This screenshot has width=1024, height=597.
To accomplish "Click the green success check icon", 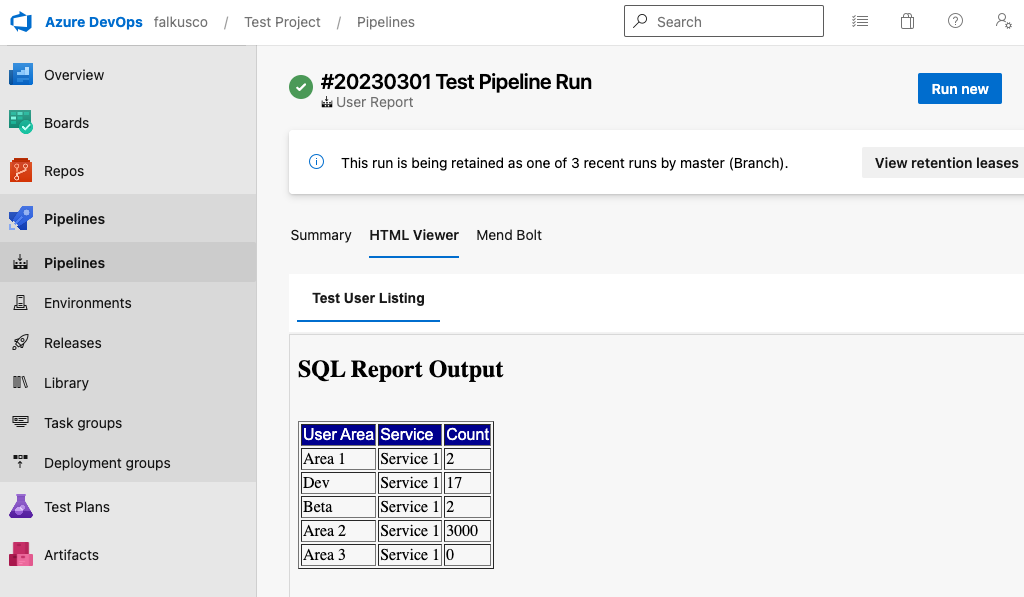I will (300, 87).
